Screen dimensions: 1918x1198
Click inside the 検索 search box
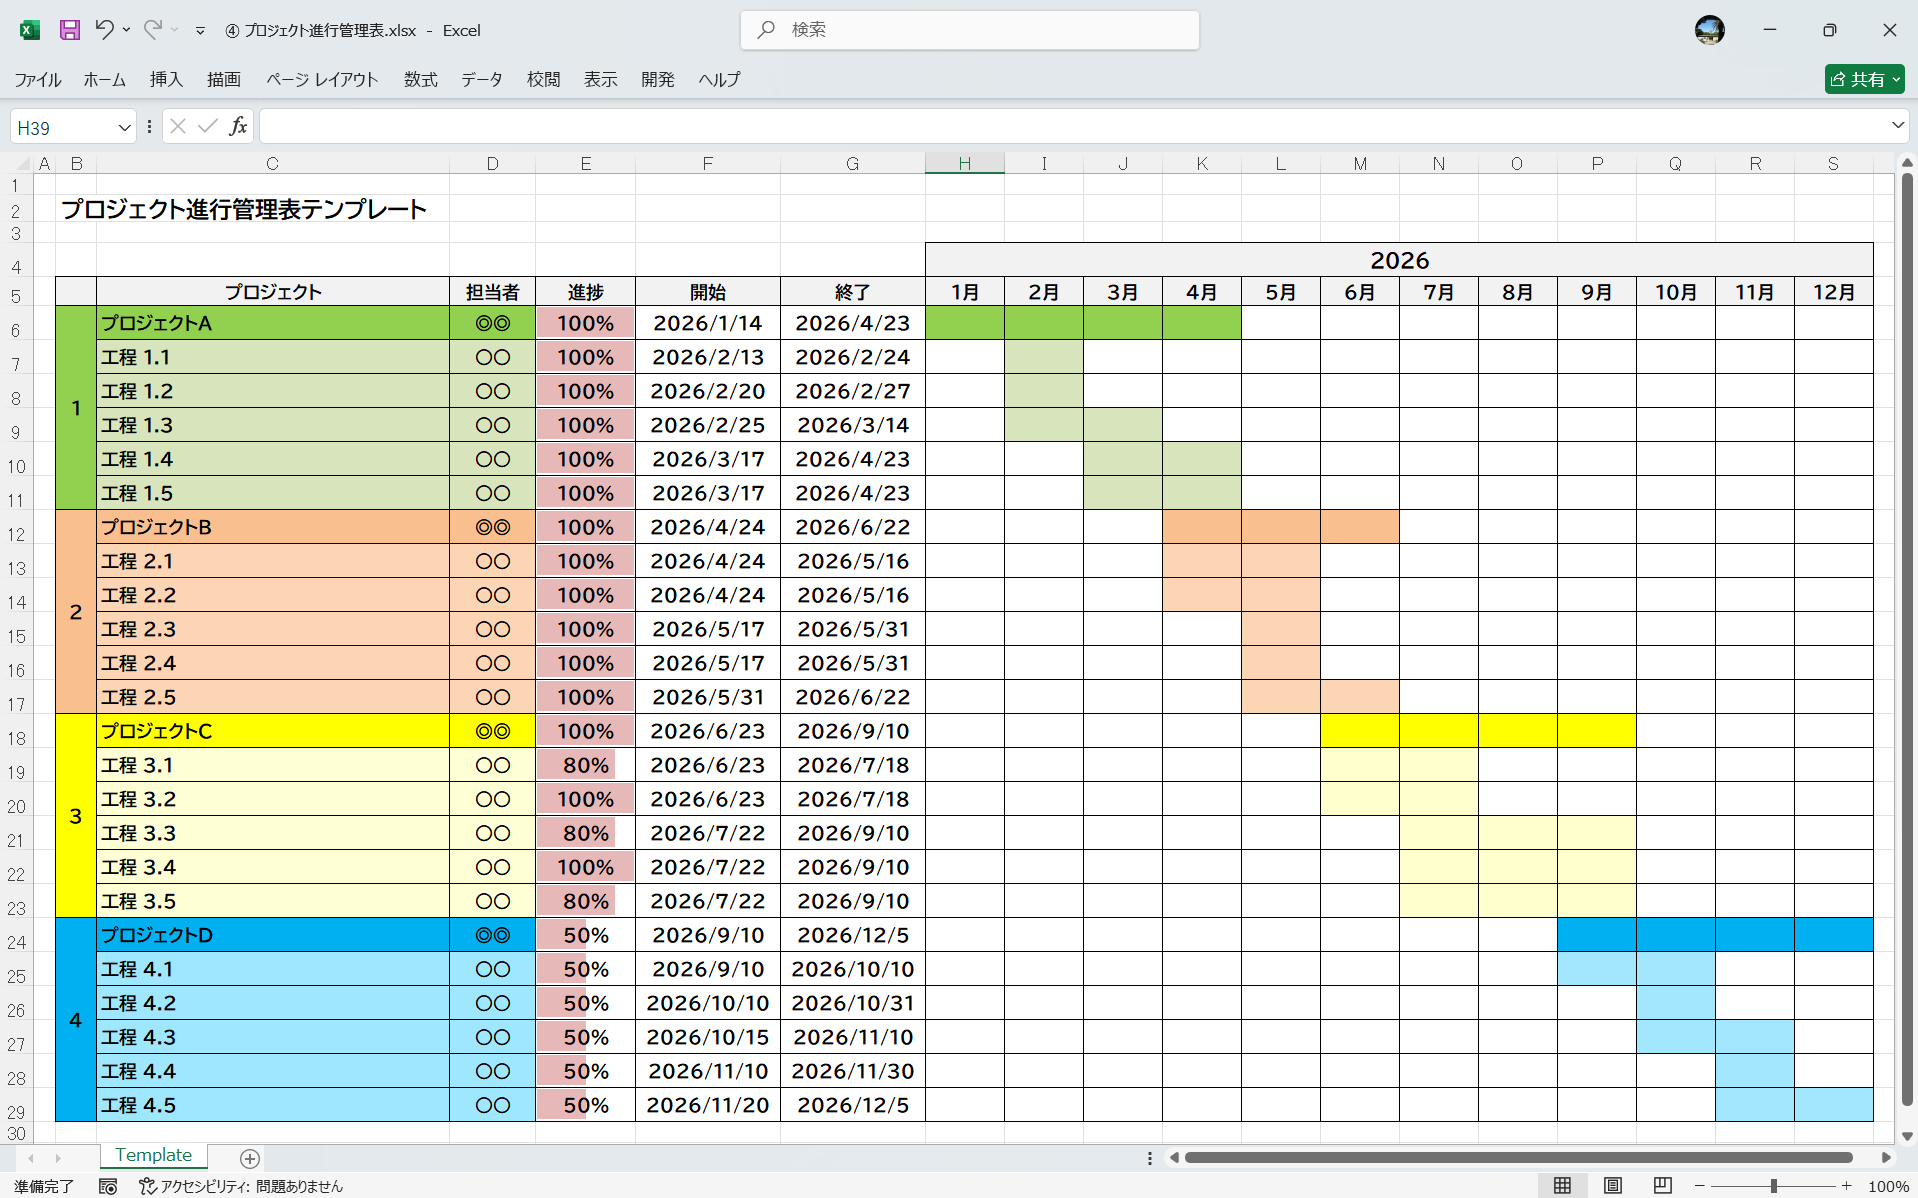[968, 30]
